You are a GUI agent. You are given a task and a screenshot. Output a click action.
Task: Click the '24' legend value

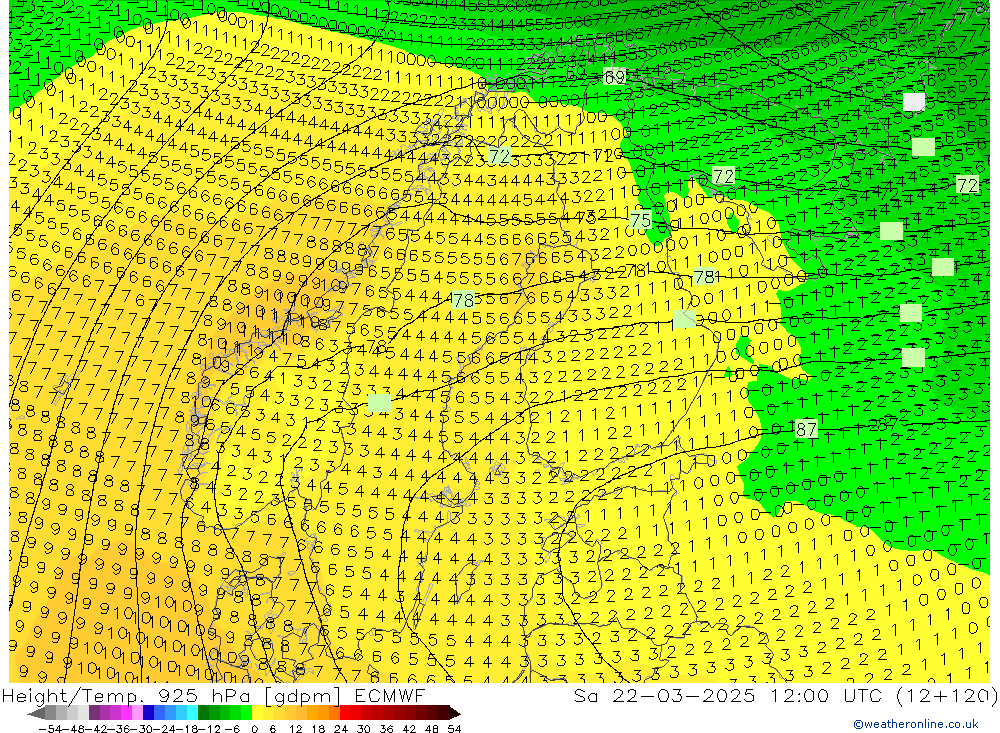[341, 729]
